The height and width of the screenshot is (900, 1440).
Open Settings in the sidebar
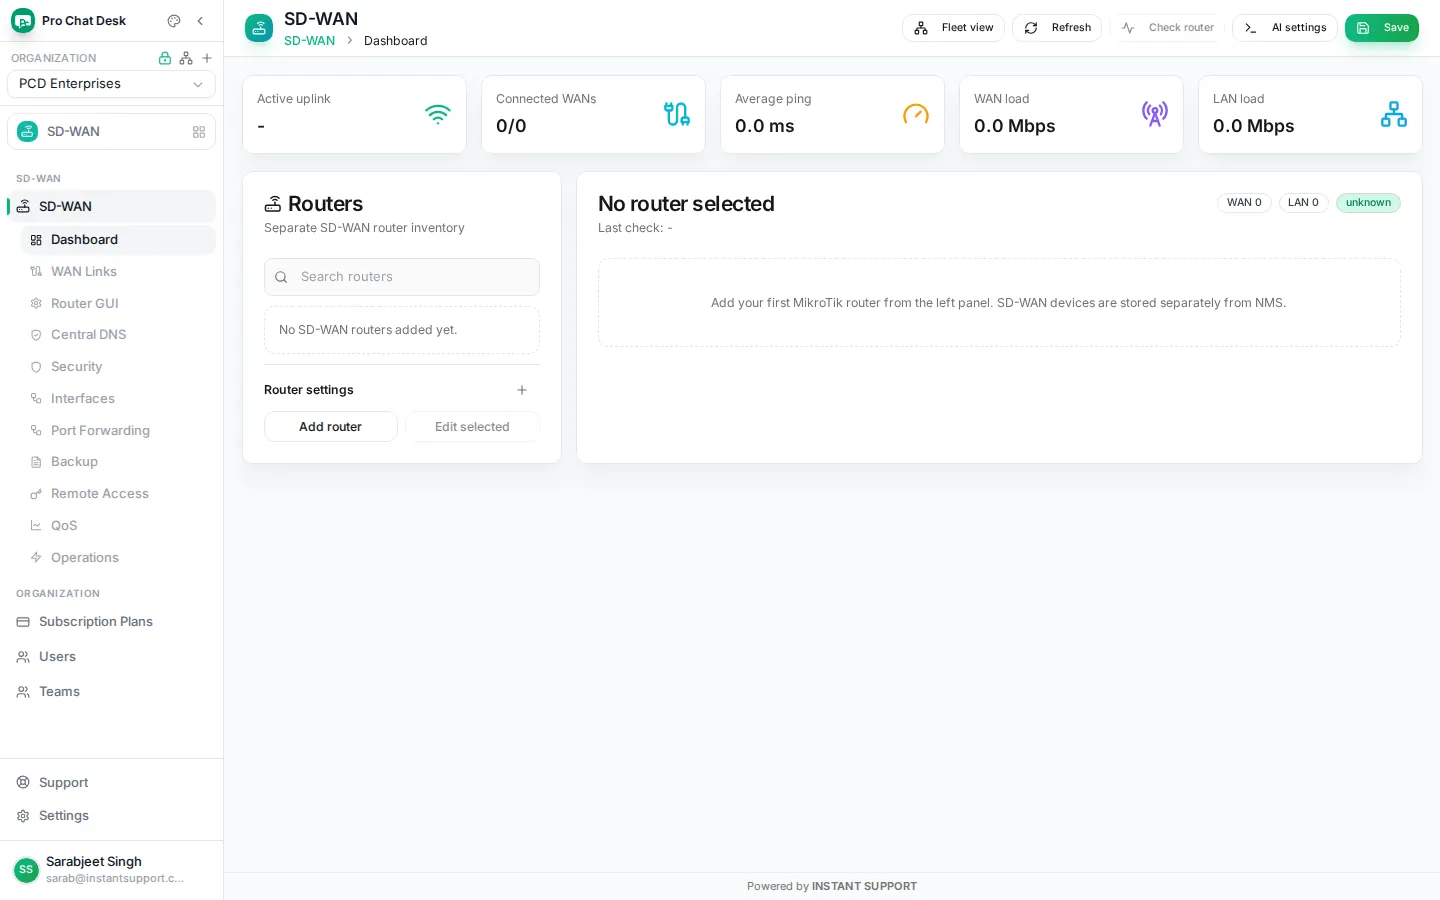(x=111, y=816)
